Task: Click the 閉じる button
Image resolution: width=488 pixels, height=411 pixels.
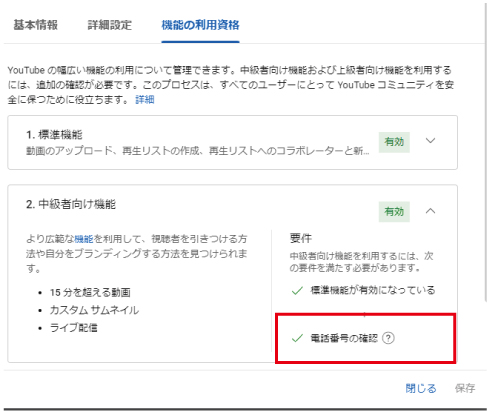Action: (x=421, y=388)
